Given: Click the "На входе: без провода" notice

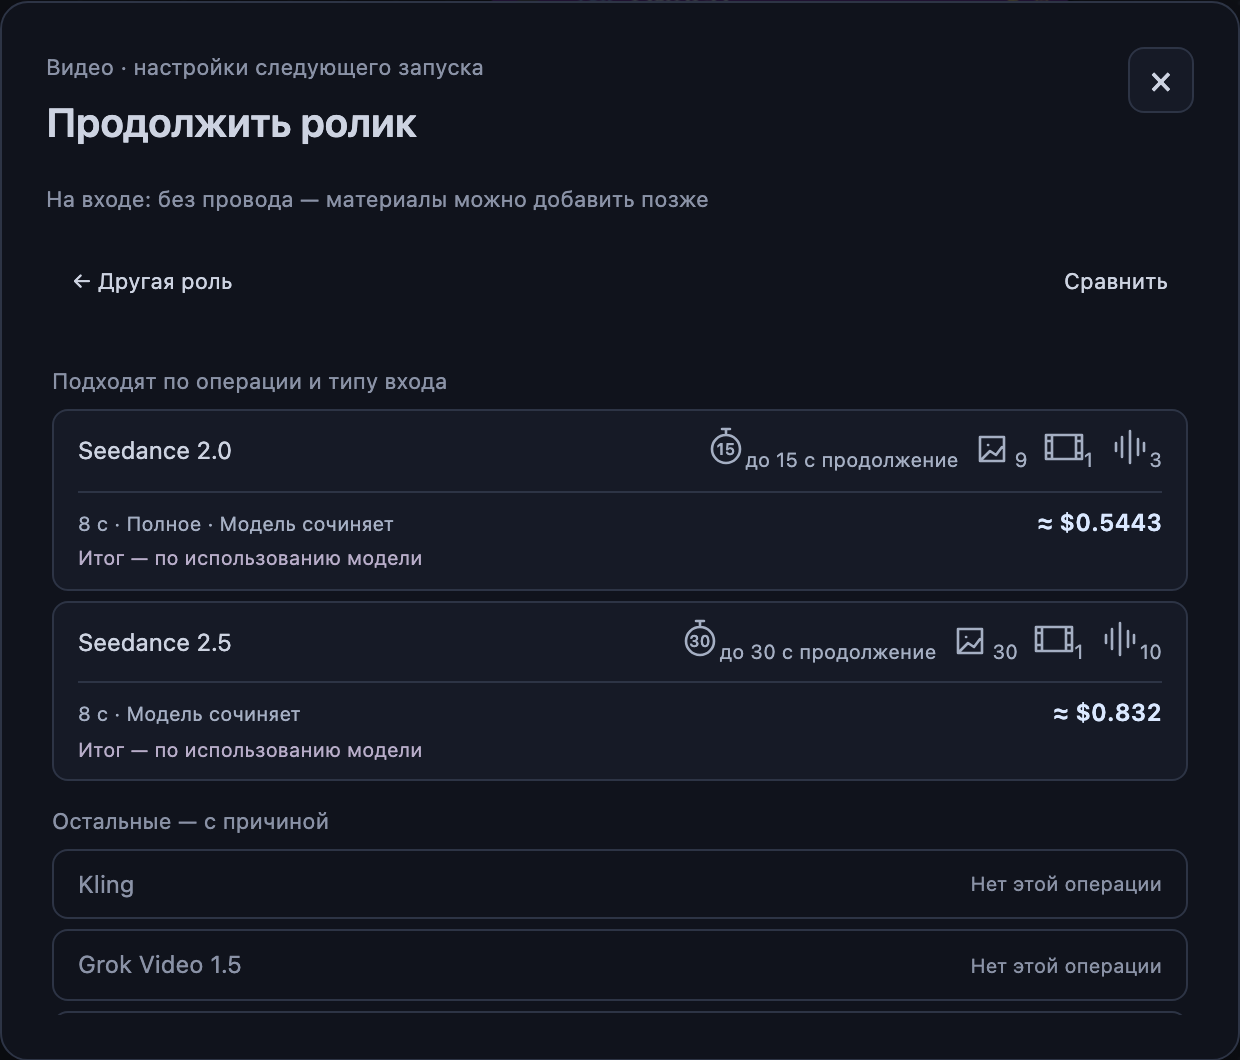Looking at the screenshot, I should tap(377, 200).
